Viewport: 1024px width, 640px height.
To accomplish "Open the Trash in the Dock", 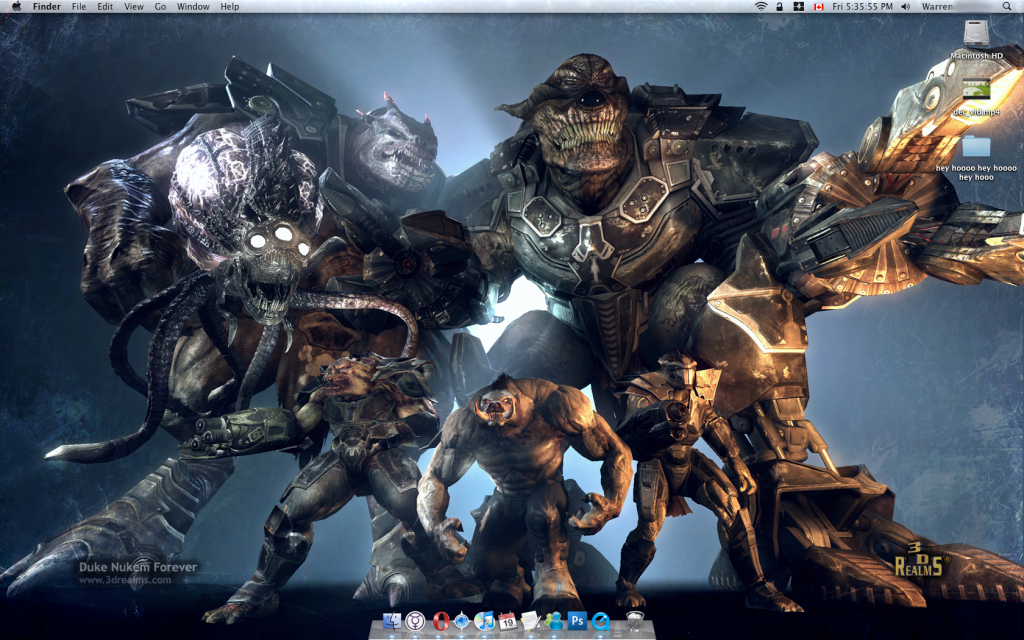I will [x=635, y=621].
